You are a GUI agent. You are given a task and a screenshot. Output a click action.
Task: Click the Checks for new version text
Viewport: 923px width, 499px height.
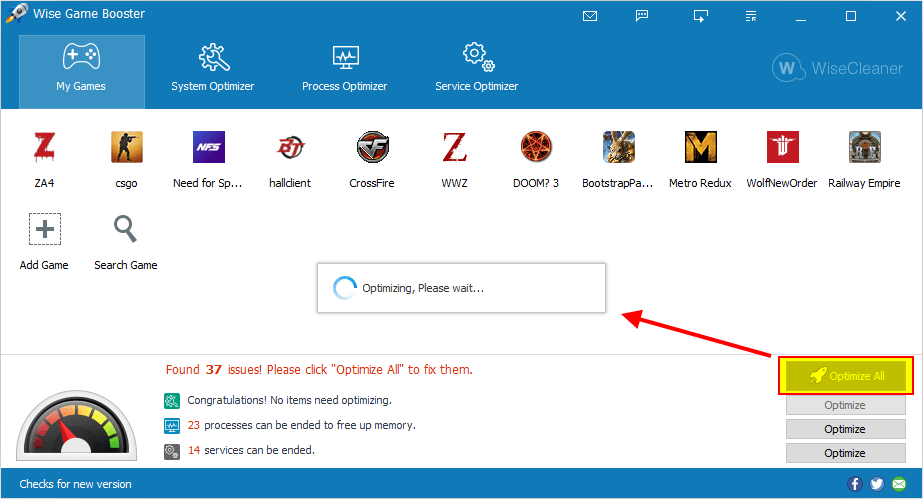[75, 484]
